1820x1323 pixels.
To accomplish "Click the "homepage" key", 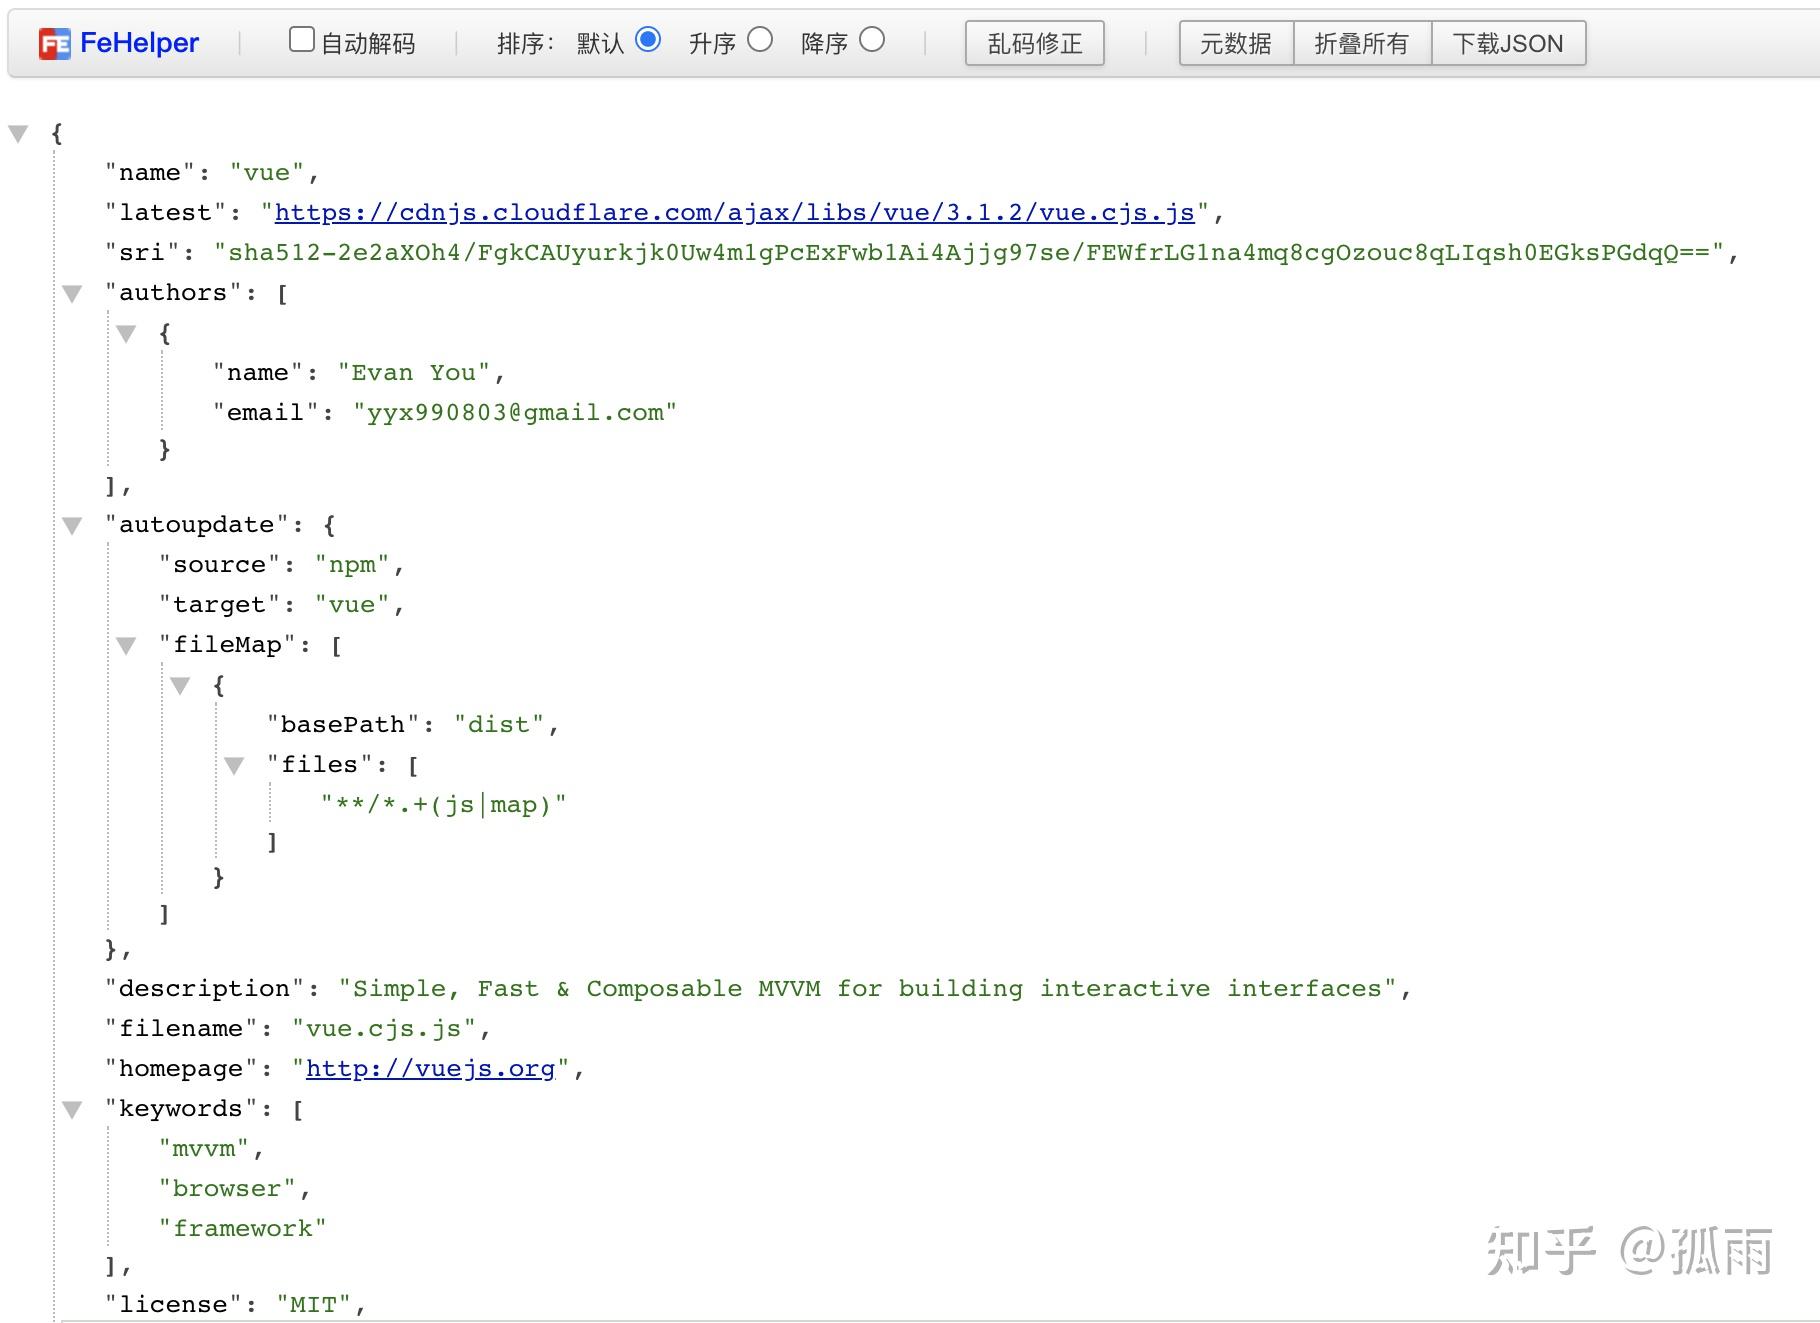I will point(182,1068).
